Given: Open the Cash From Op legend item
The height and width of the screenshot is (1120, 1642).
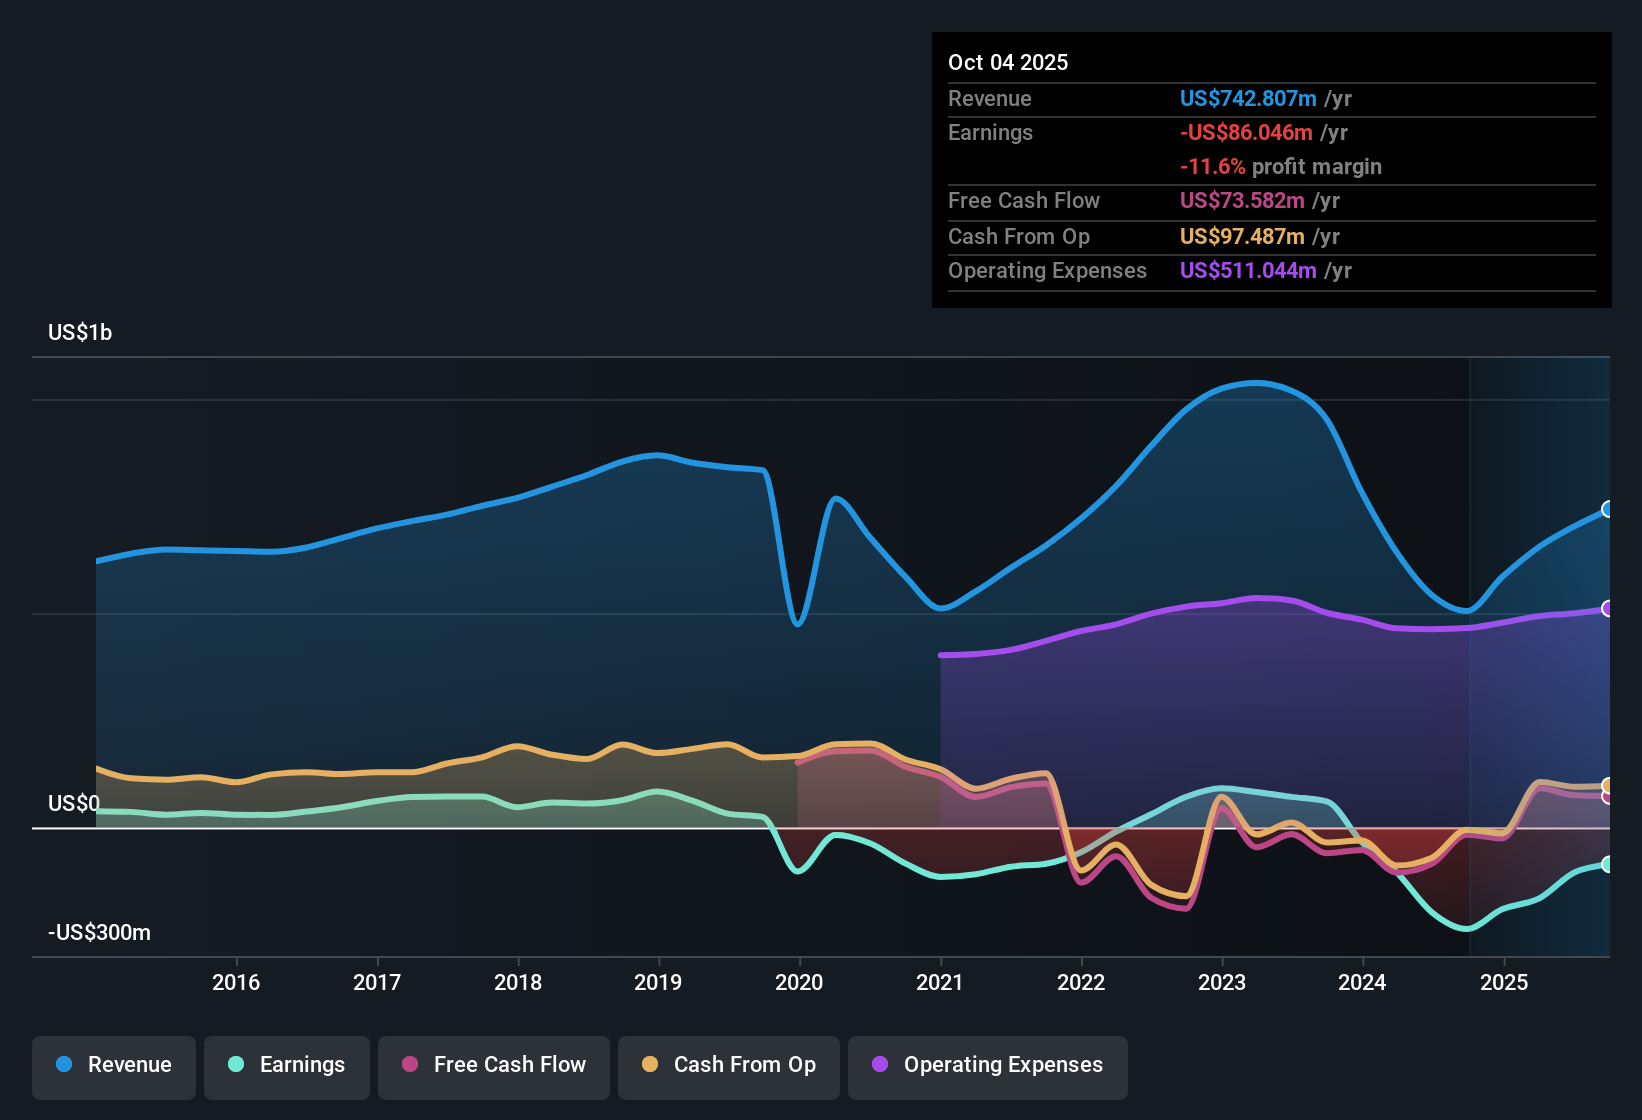Looking at the screenshot, I should tap(728, 1065).
